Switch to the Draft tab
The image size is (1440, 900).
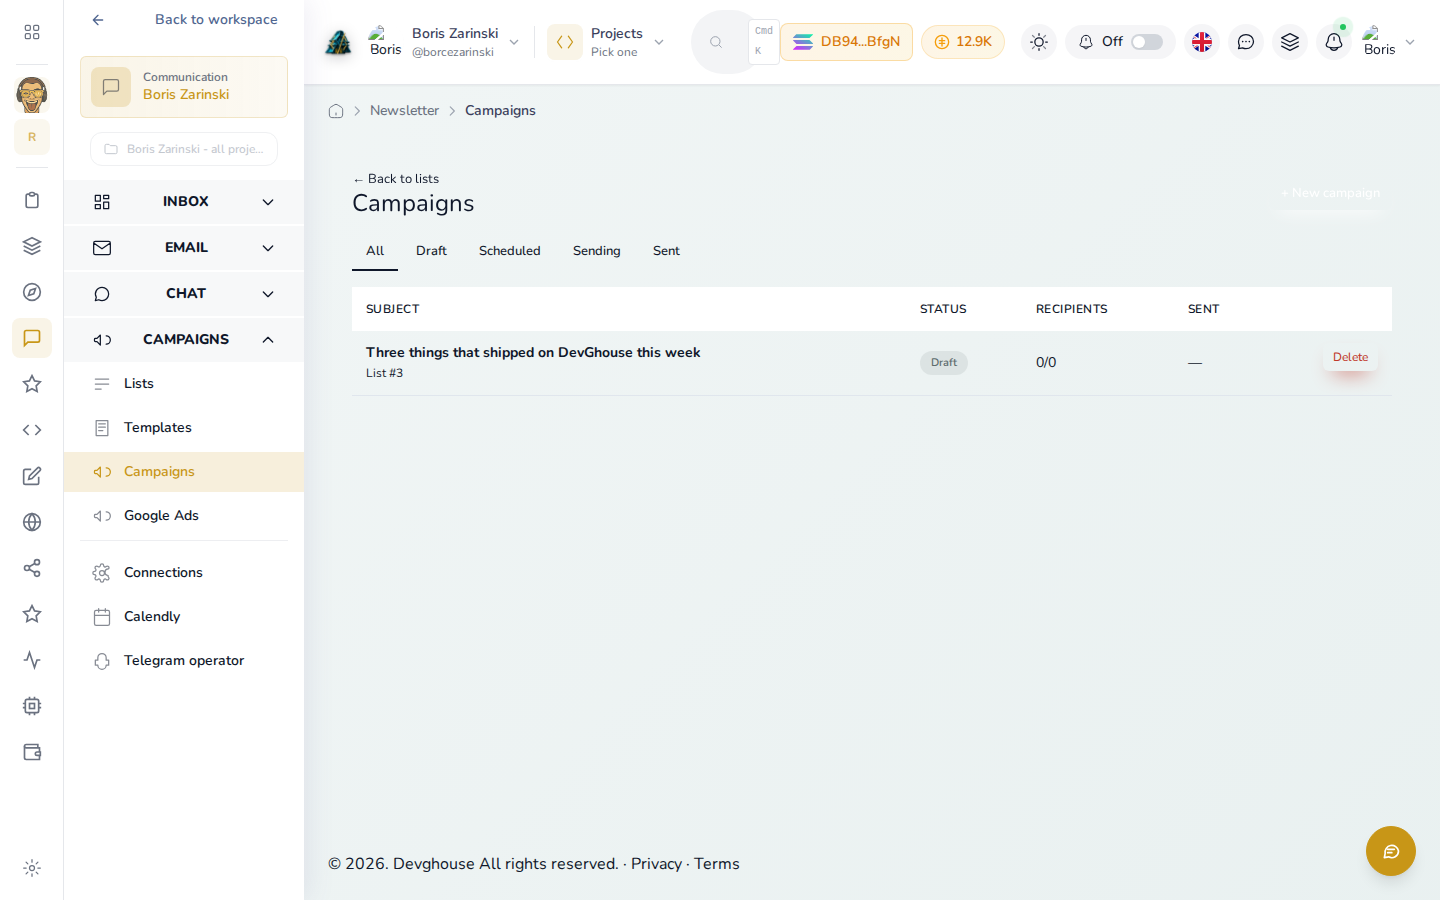[x=431, y=251]
